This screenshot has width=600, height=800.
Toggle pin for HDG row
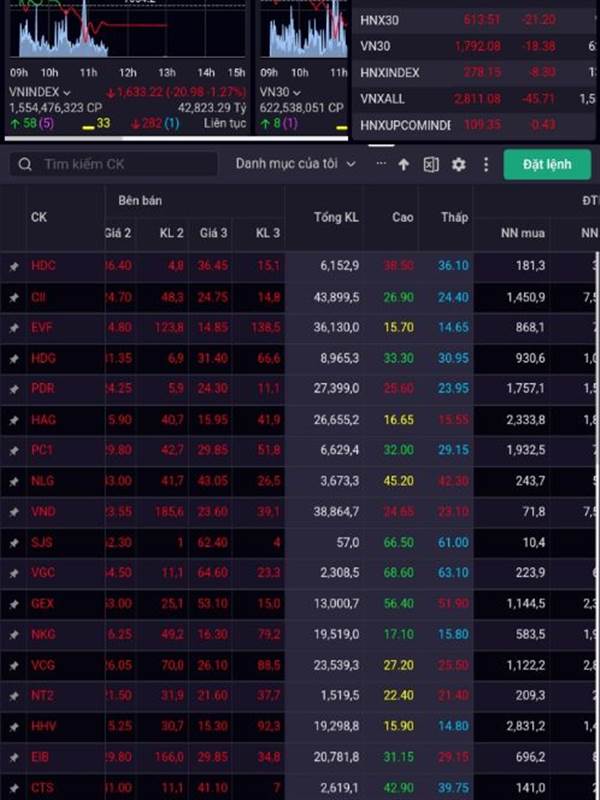point(14,358)
